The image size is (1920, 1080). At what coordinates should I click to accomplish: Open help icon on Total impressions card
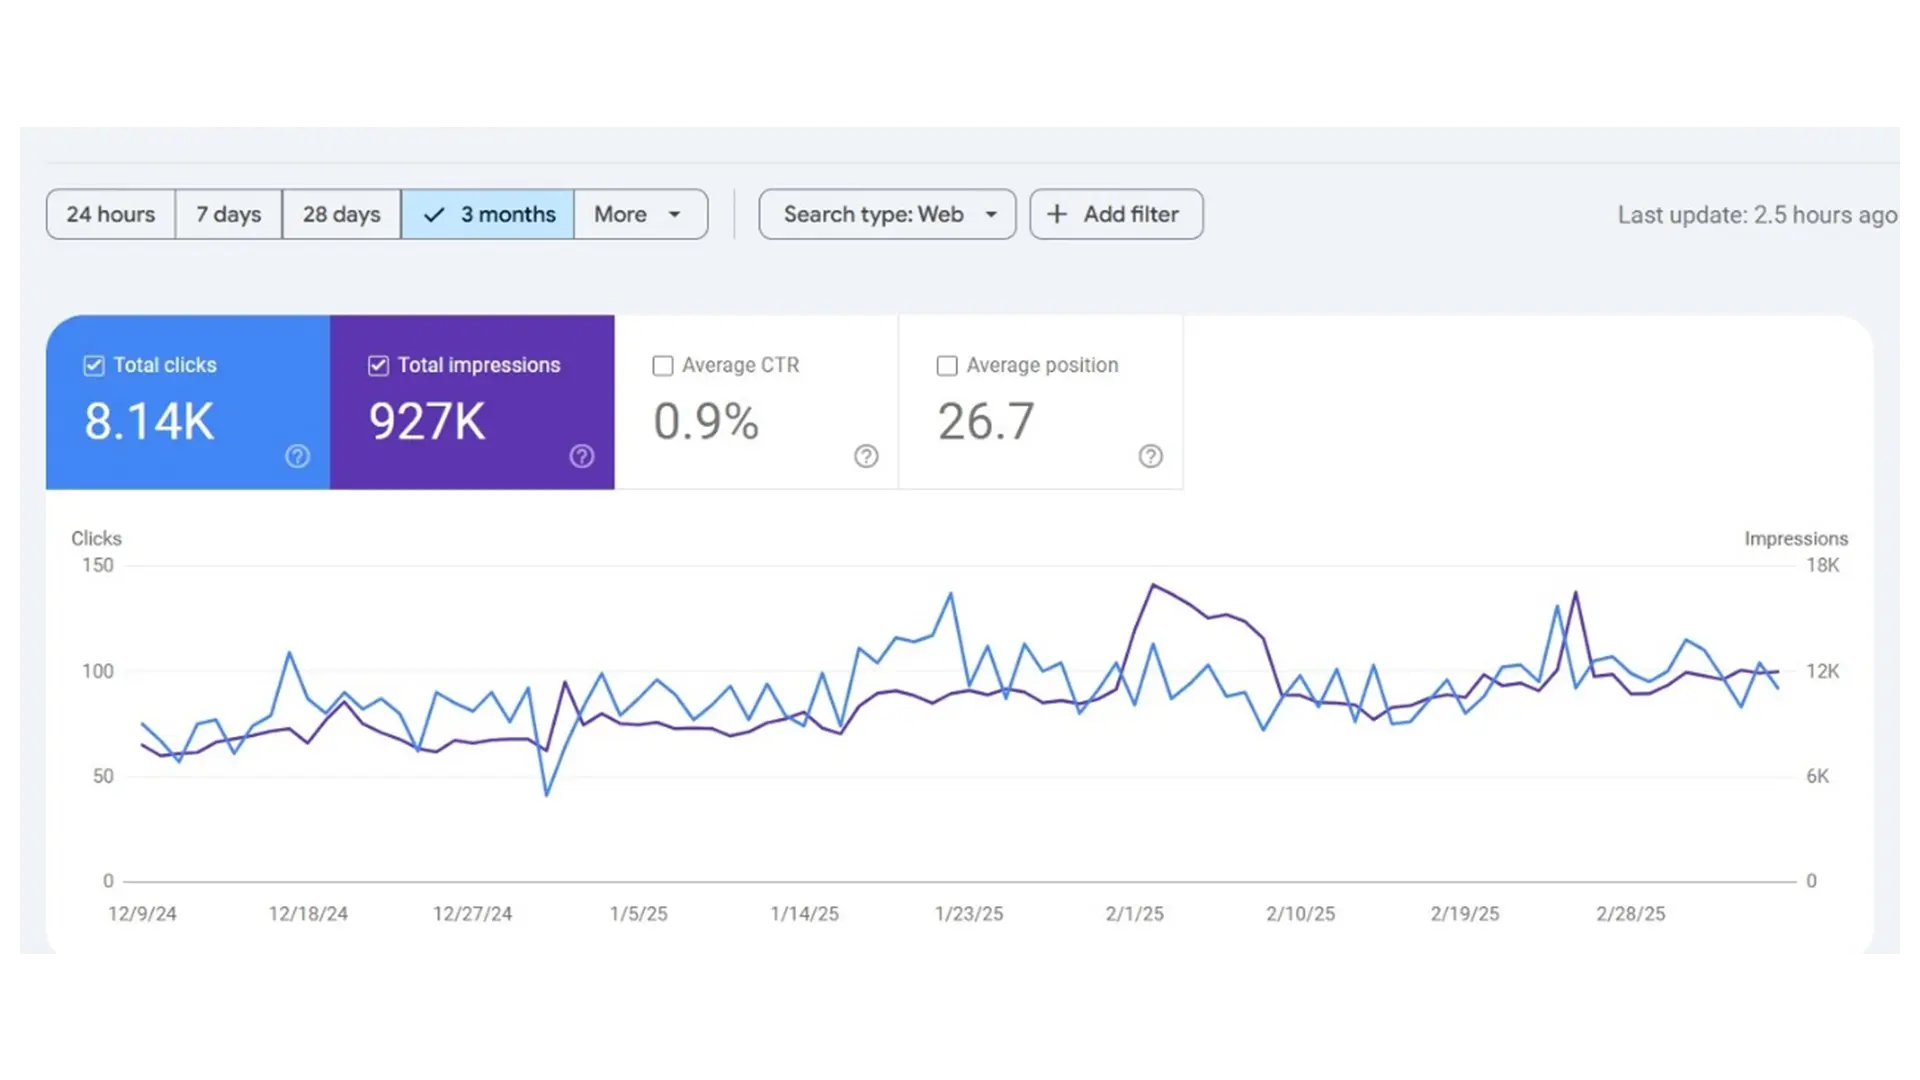coord(582,456)
